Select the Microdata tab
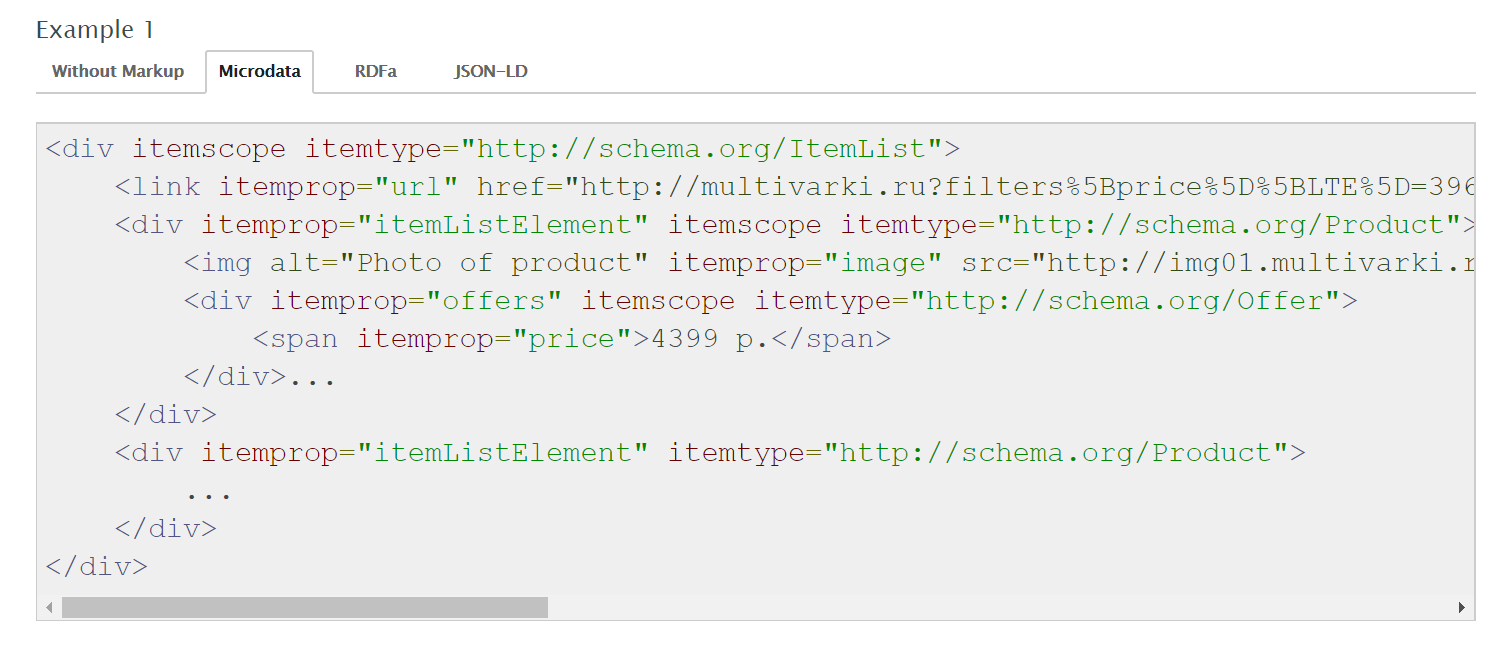Image resolution: width=1500 pixels, height=648 pixels. [x=260, y=71]
